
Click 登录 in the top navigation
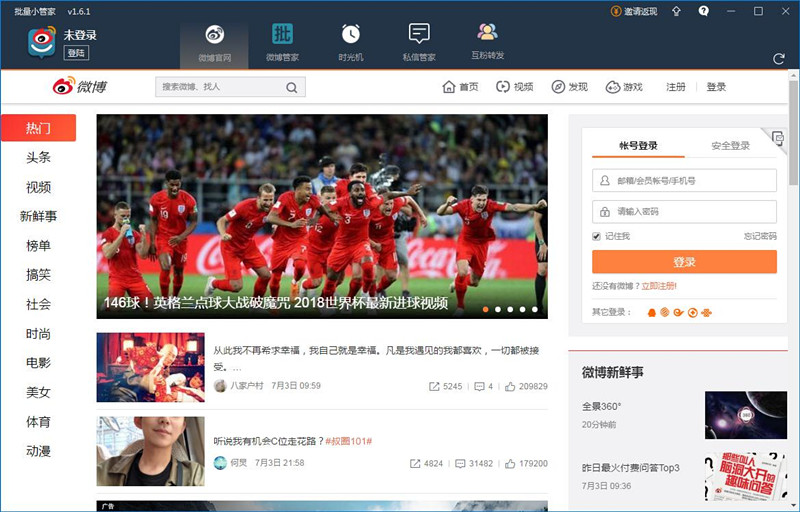(x=716, y=87)
